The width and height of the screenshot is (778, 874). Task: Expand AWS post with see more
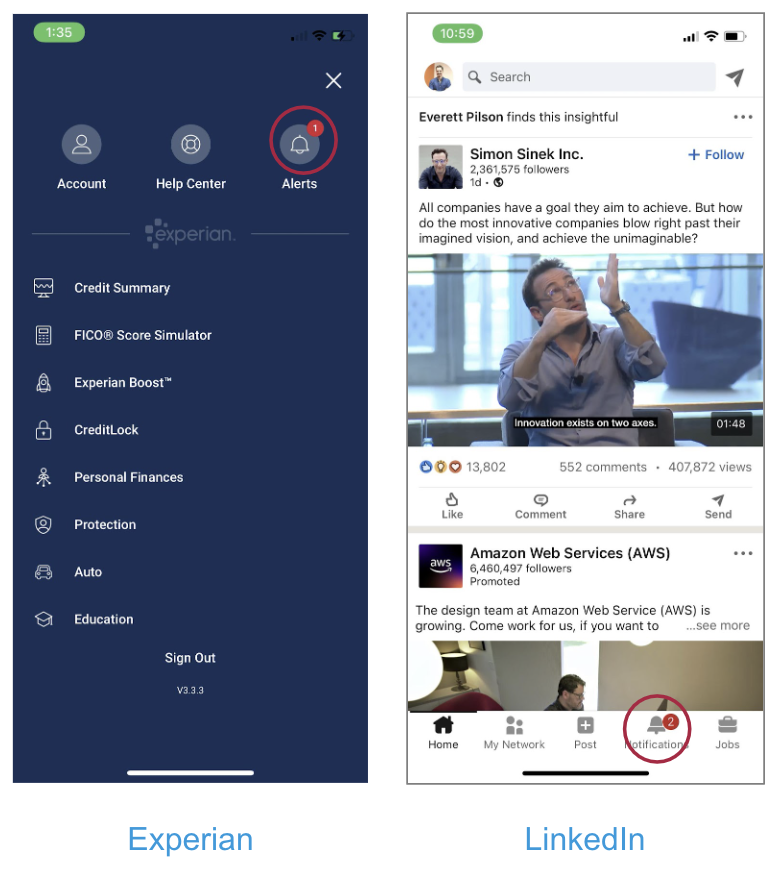718,625
